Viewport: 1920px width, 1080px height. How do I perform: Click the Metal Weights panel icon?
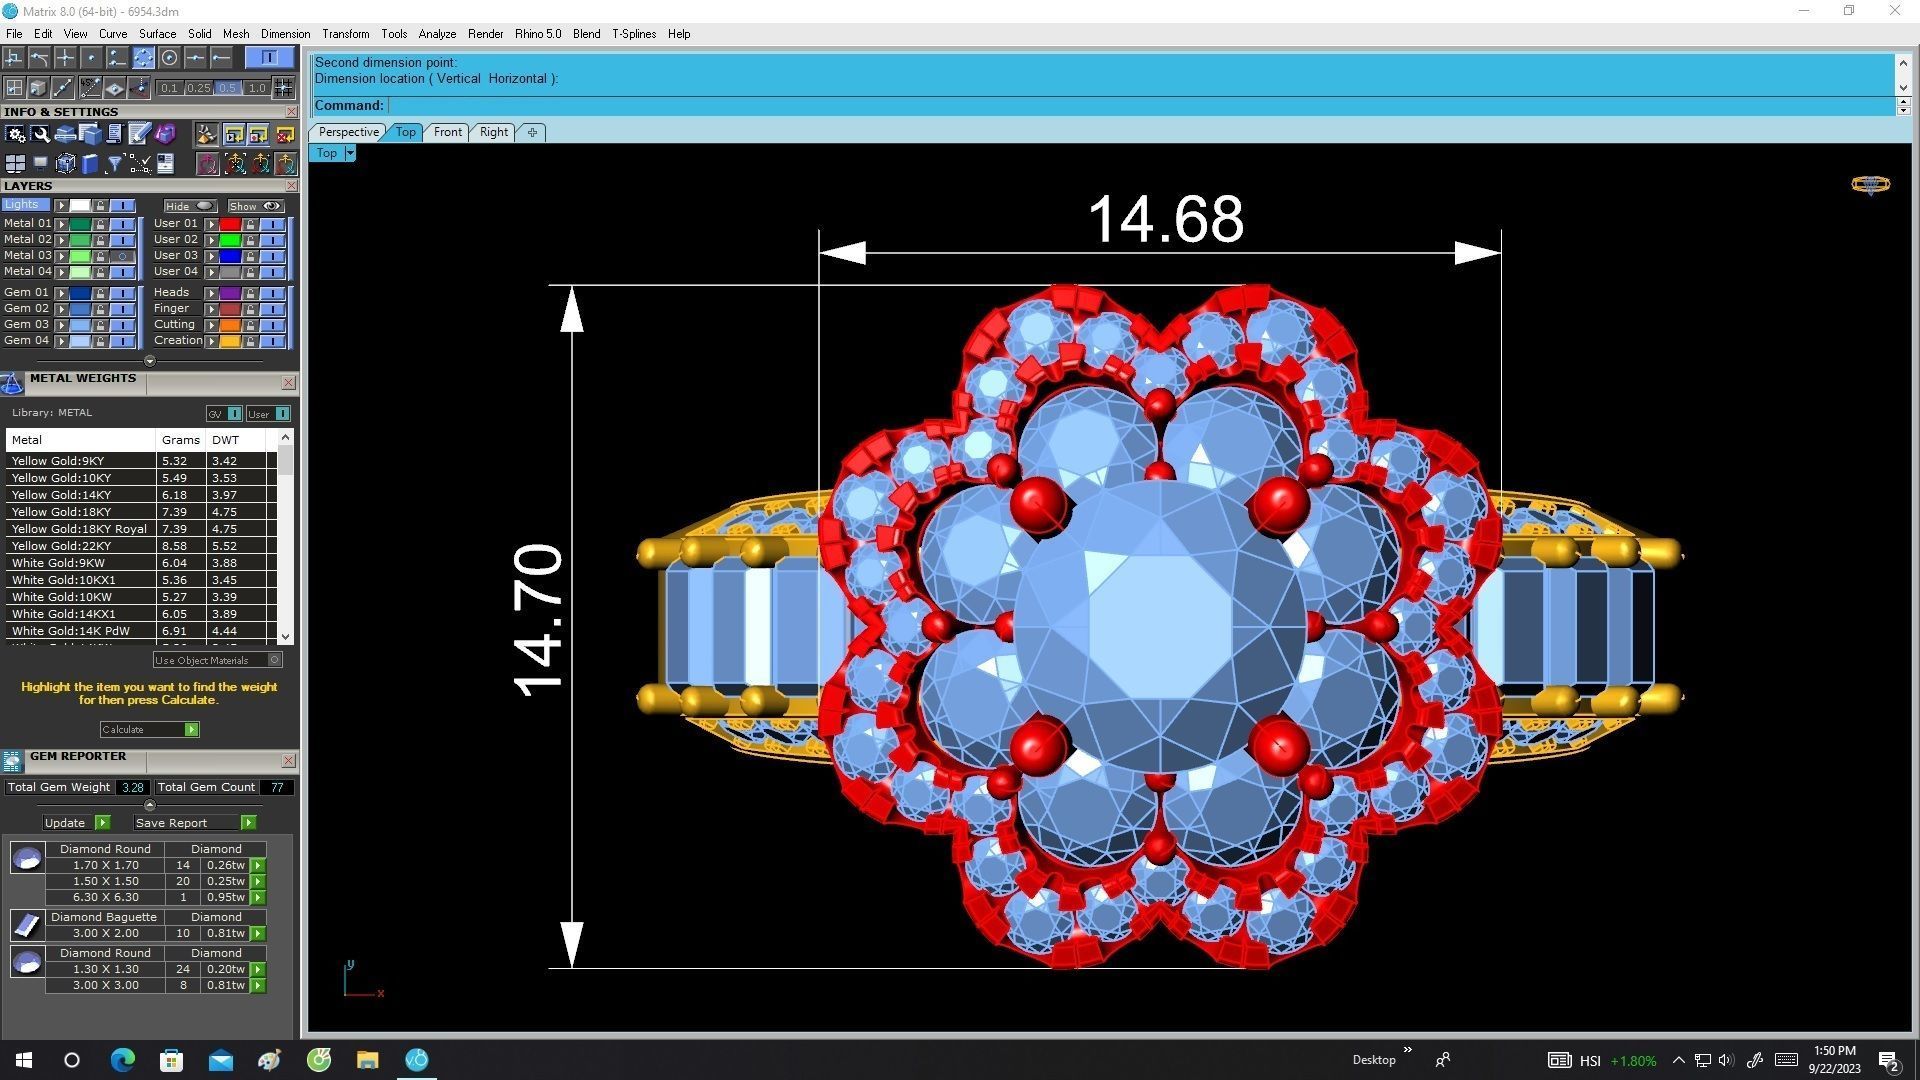12,384
